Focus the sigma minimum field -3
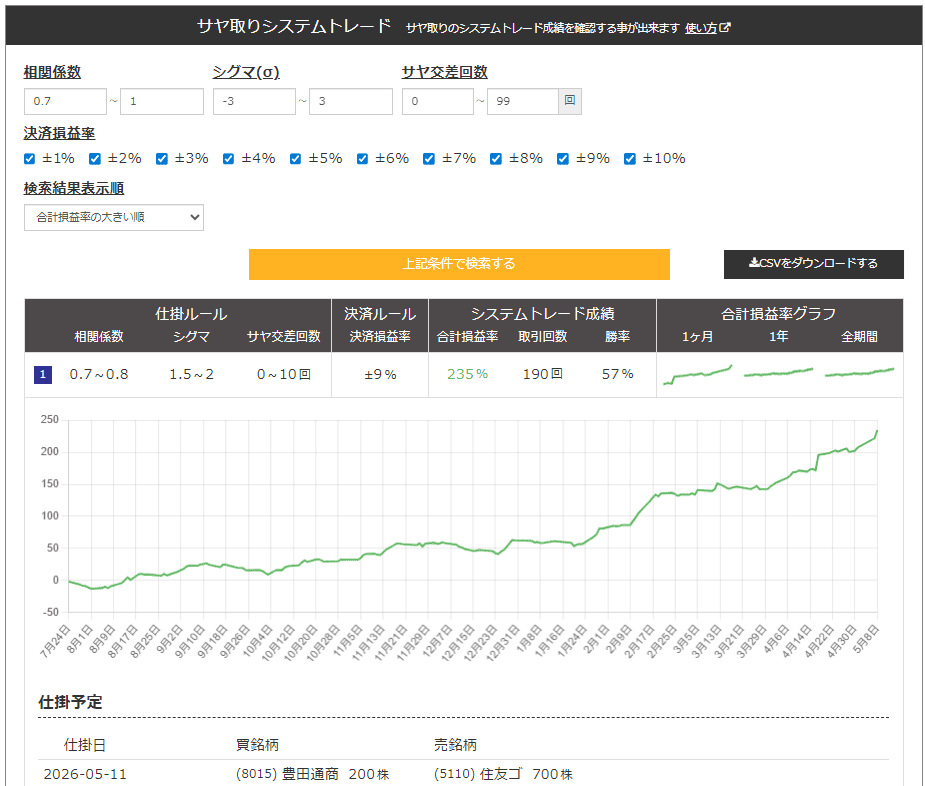 pyautogui.click(x=254, y=101)
